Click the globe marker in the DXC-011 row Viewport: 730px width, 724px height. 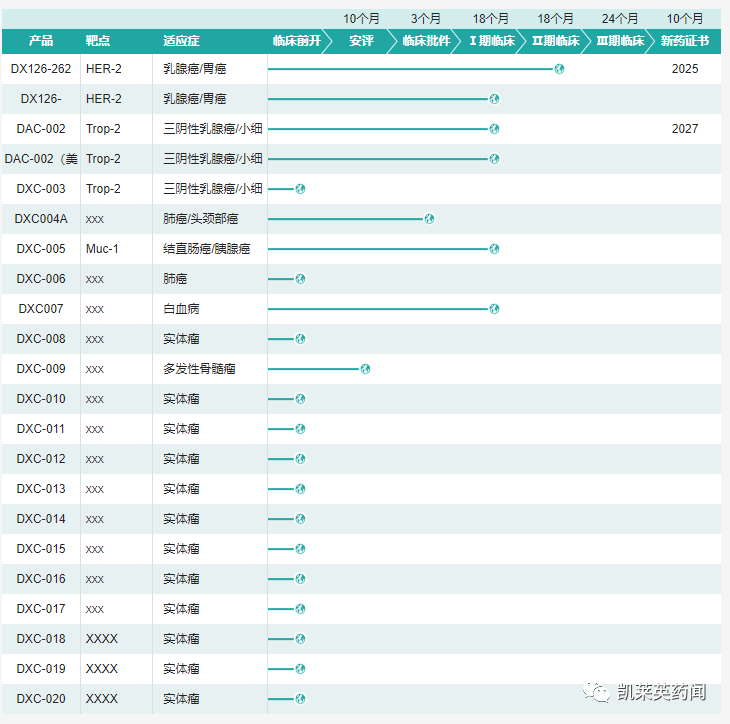point(300,429)
